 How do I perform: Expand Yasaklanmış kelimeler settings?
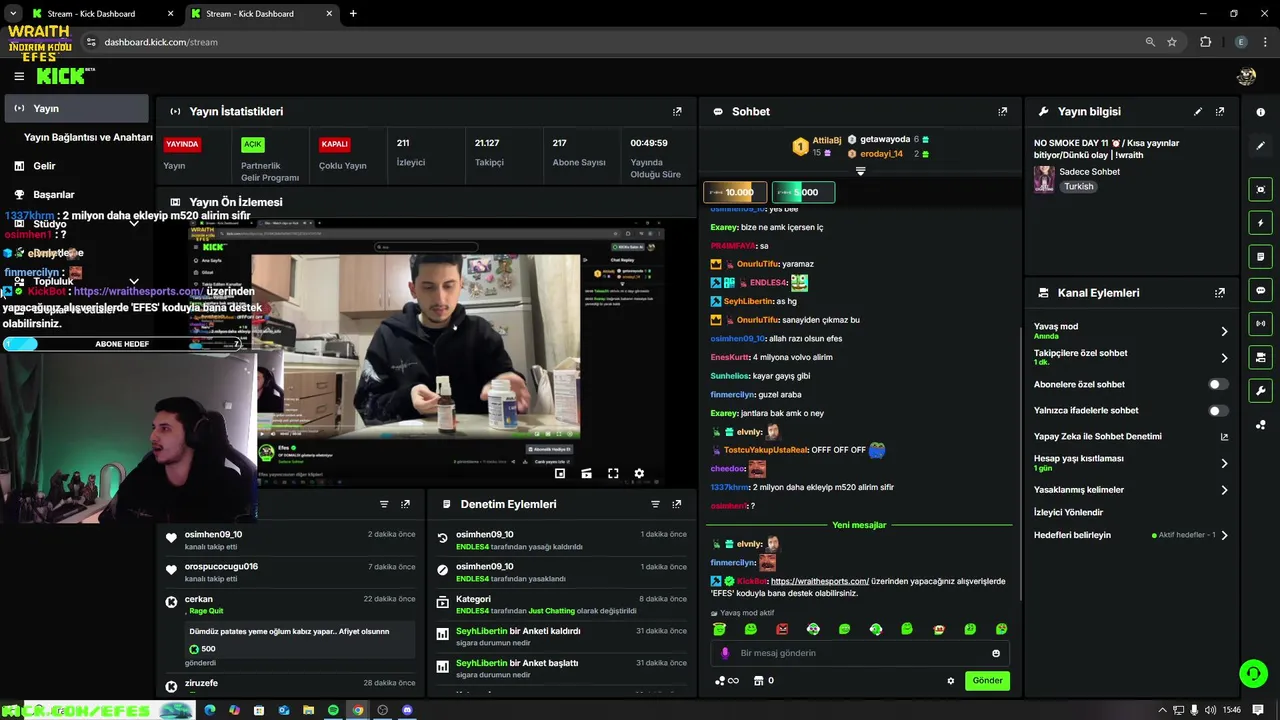(x=1224, y=490)
